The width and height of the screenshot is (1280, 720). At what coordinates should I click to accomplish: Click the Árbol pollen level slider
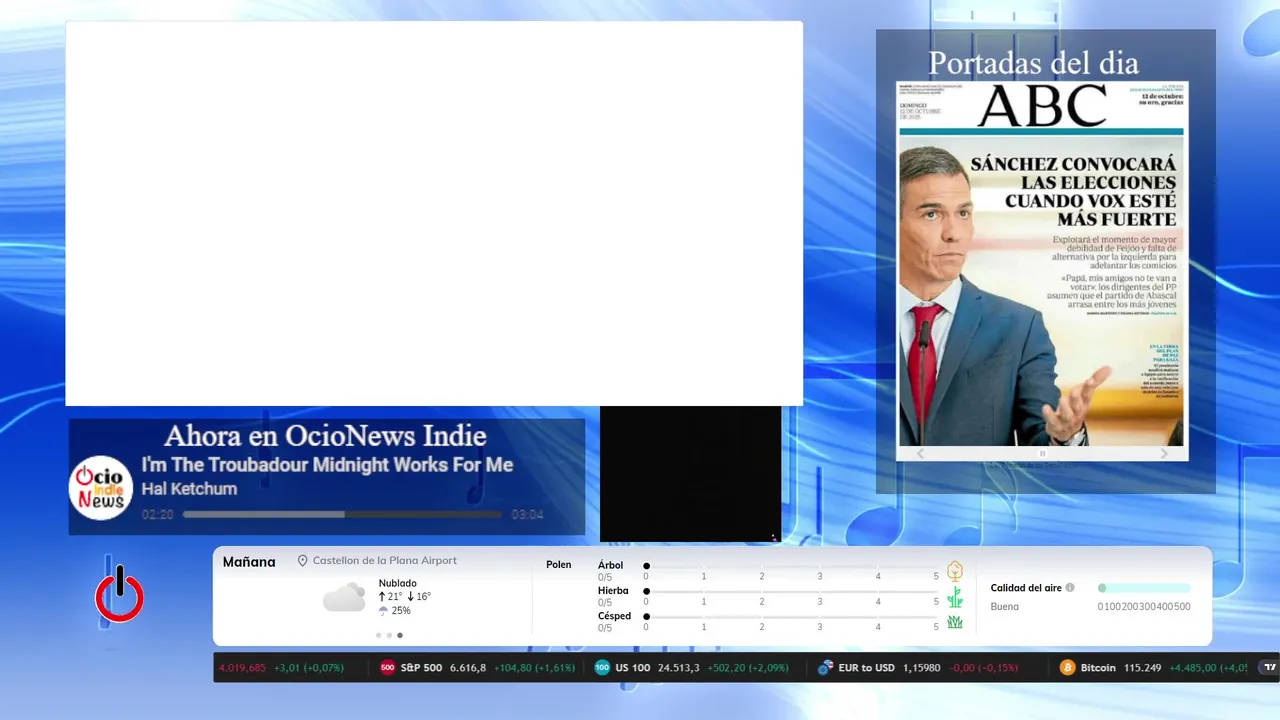(791, 566)
